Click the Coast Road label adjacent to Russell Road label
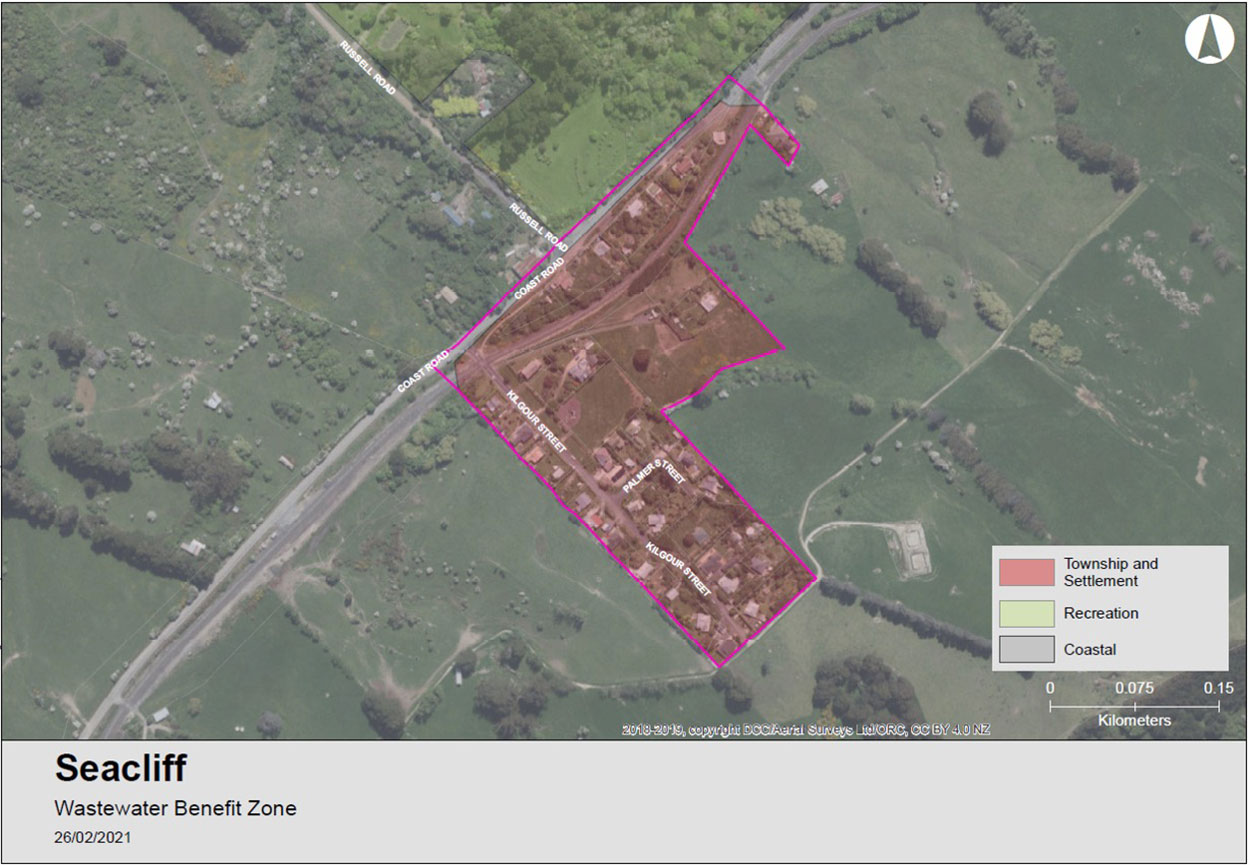The image size is (1250, 866). [x=540, y=279]
